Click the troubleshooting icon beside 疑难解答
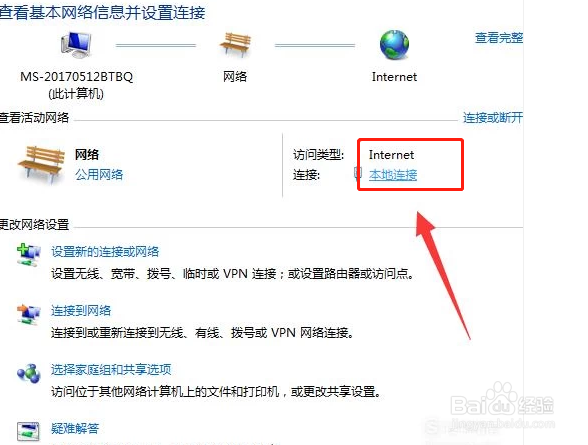 pos(28,432)
